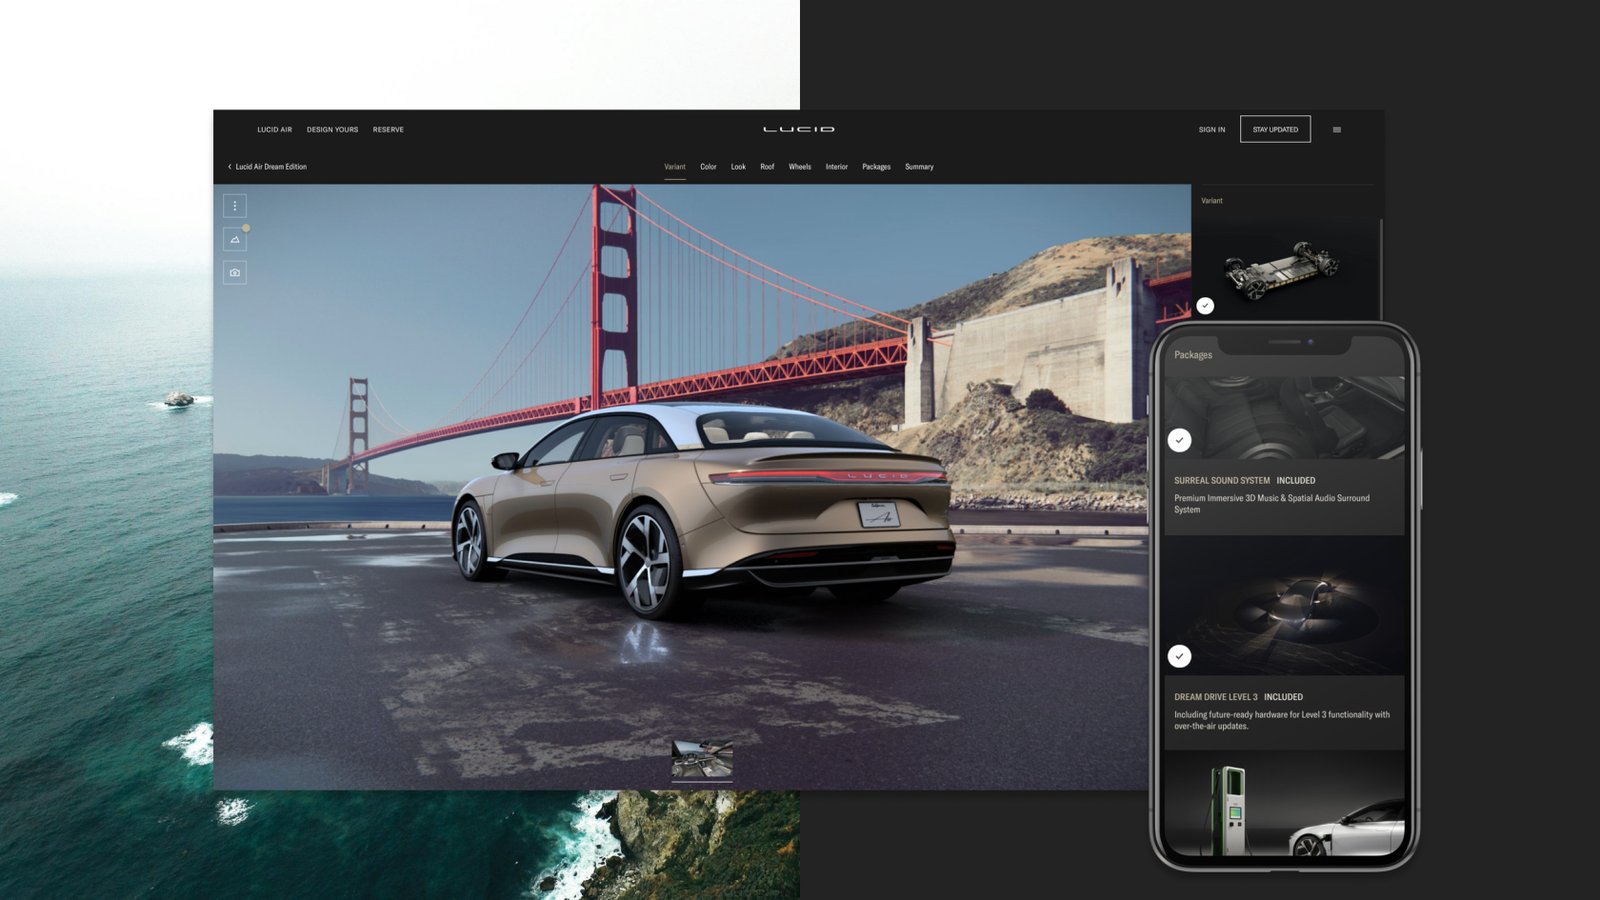Viewport: 1600px width, 900px height.
Task: Click the 'Packages' heading on phone
Action: pos(1193,355)
